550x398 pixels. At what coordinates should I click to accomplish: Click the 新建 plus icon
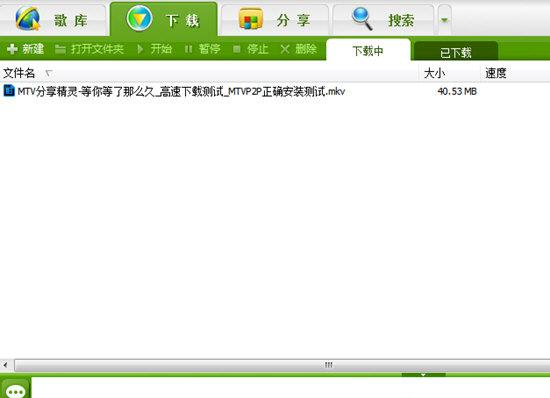(x=12, y=49)
